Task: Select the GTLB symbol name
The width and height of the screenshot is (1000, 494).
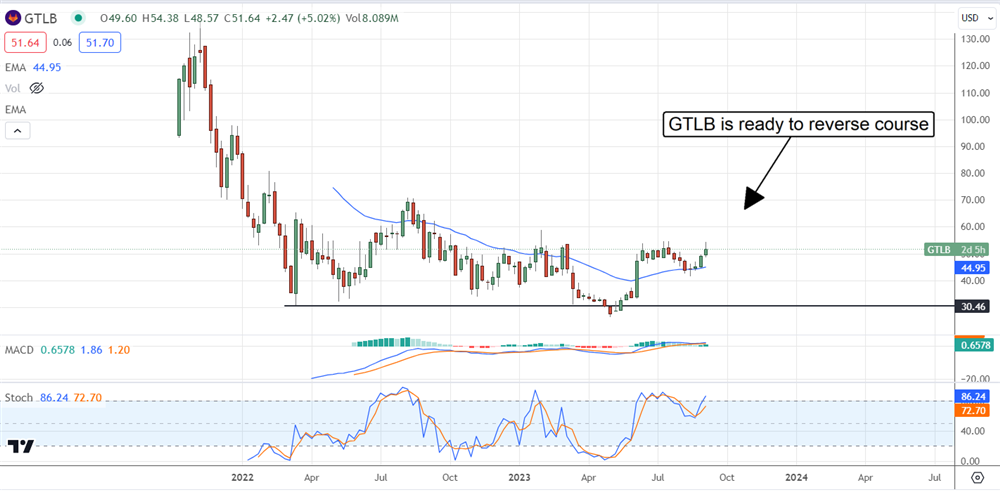Action: pyautogui.click(x=42, y=18)
